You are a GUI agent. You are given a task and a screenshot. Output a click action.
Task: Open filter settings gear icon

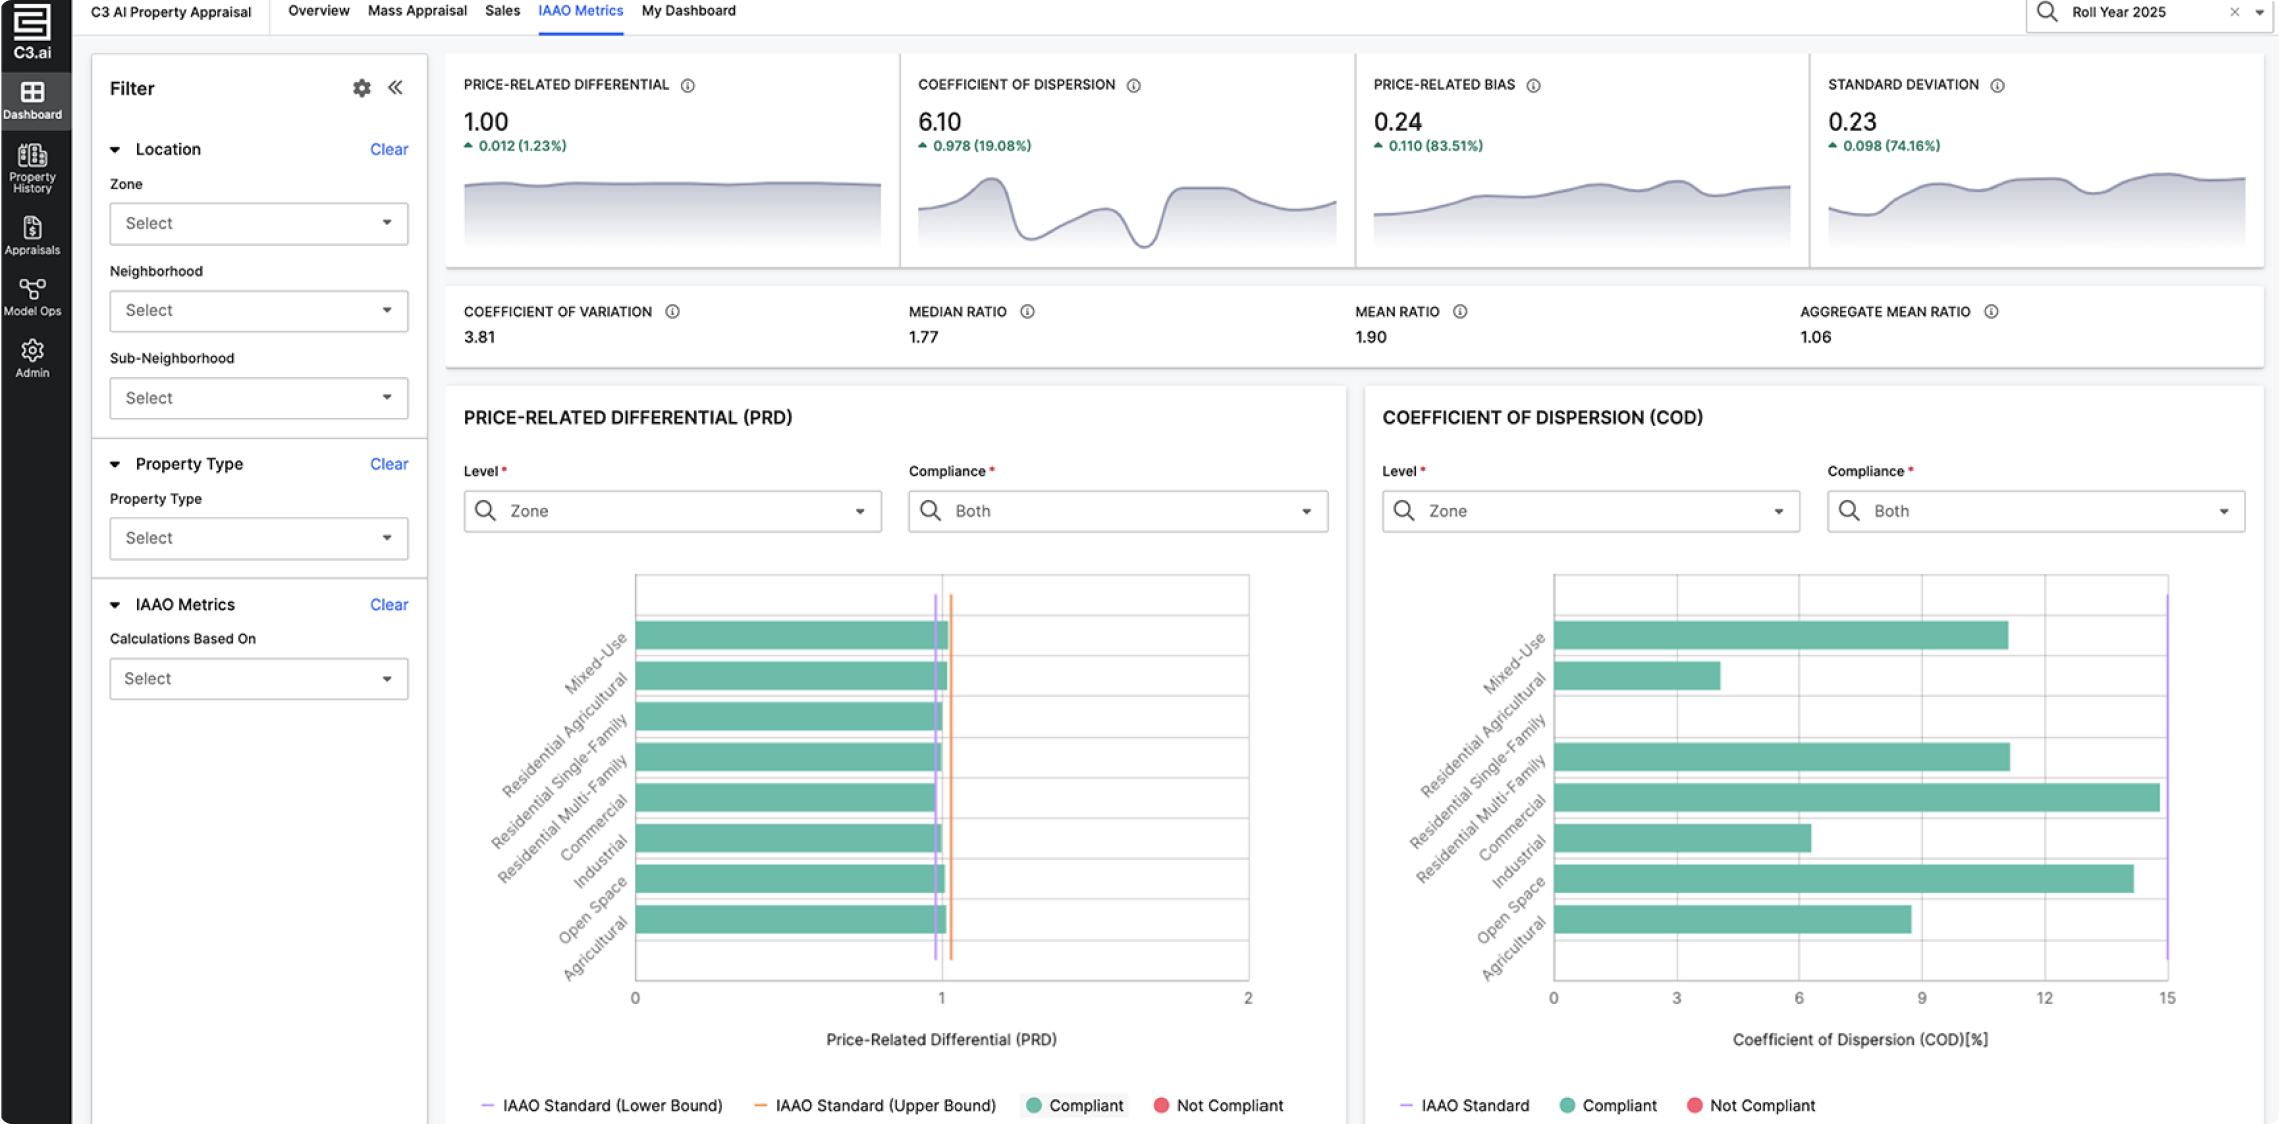[362, 88]
